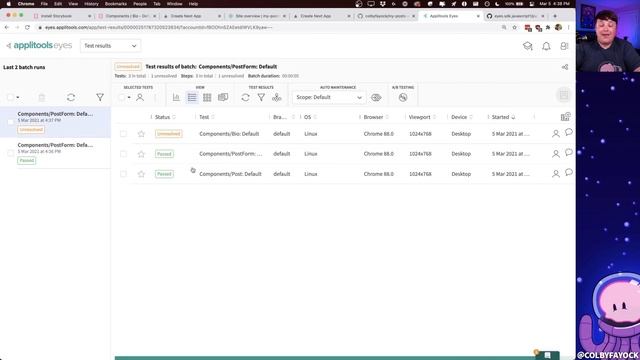Star the Components/Post: Default test
This screenshot has height=360, width=640.
tap(141, 174)
